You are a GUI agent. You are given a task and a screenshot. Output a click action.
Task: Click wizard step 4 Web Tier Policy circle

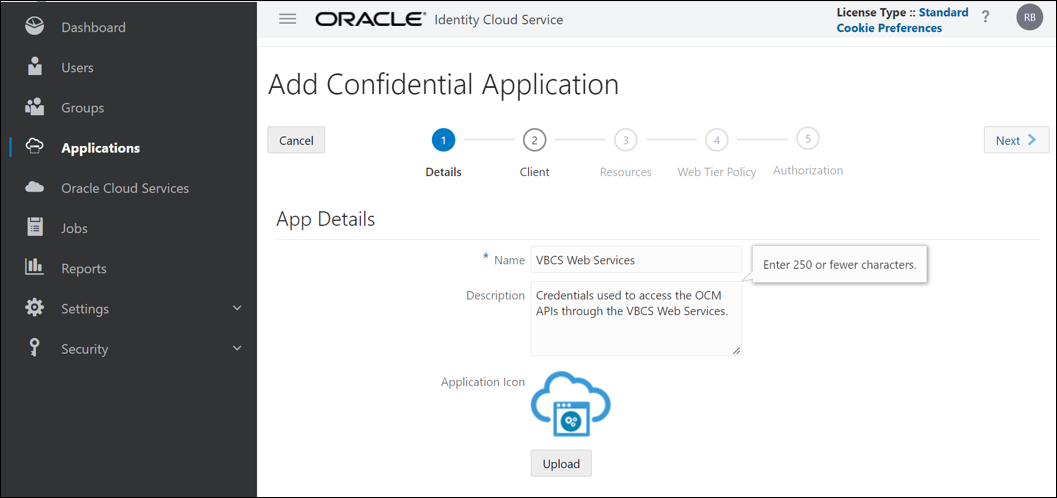(x=717, y=140)
